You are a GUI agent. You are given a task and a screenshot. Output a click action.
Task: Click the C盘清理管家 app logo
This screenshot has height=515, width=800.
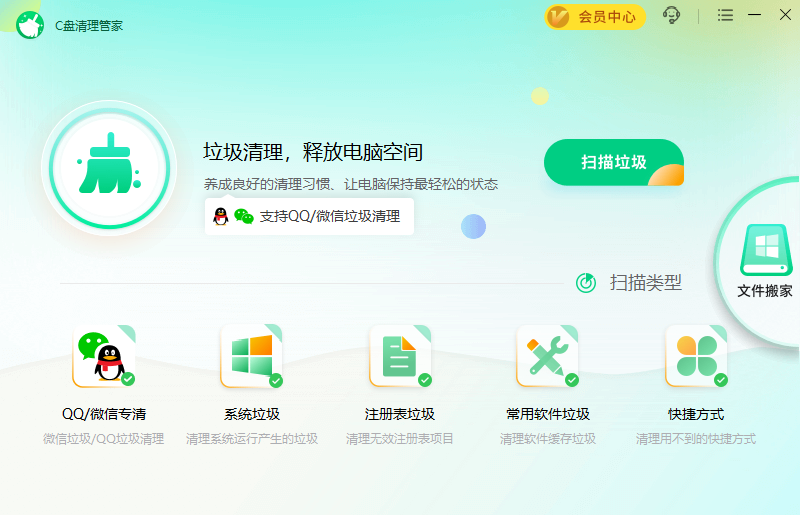pos(30,24)
